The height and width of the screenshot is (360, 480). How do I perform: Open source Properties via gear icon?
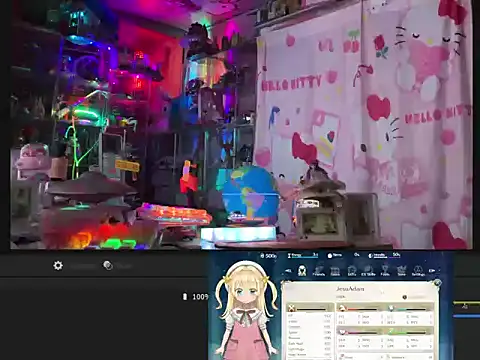[58, 266]
